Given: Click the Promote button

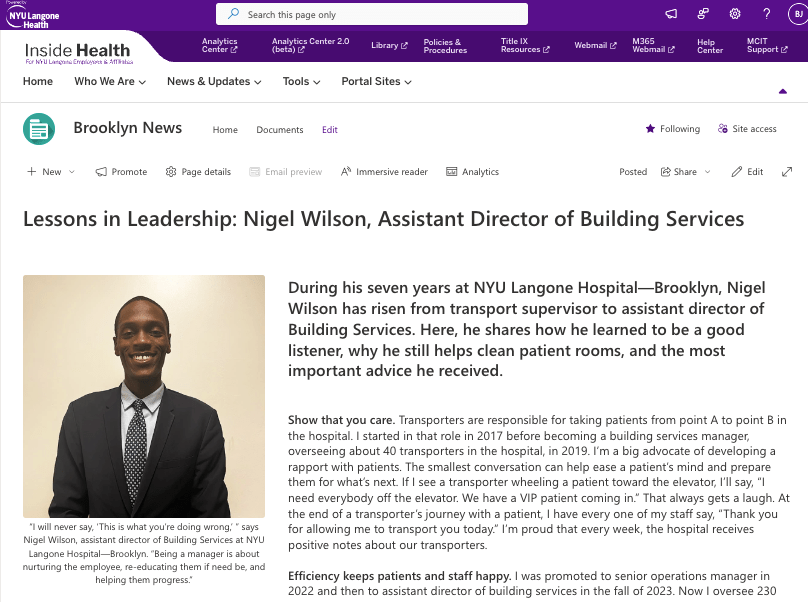Looking at the screenshot, I should pyautogui.click(x=122, y=172).
